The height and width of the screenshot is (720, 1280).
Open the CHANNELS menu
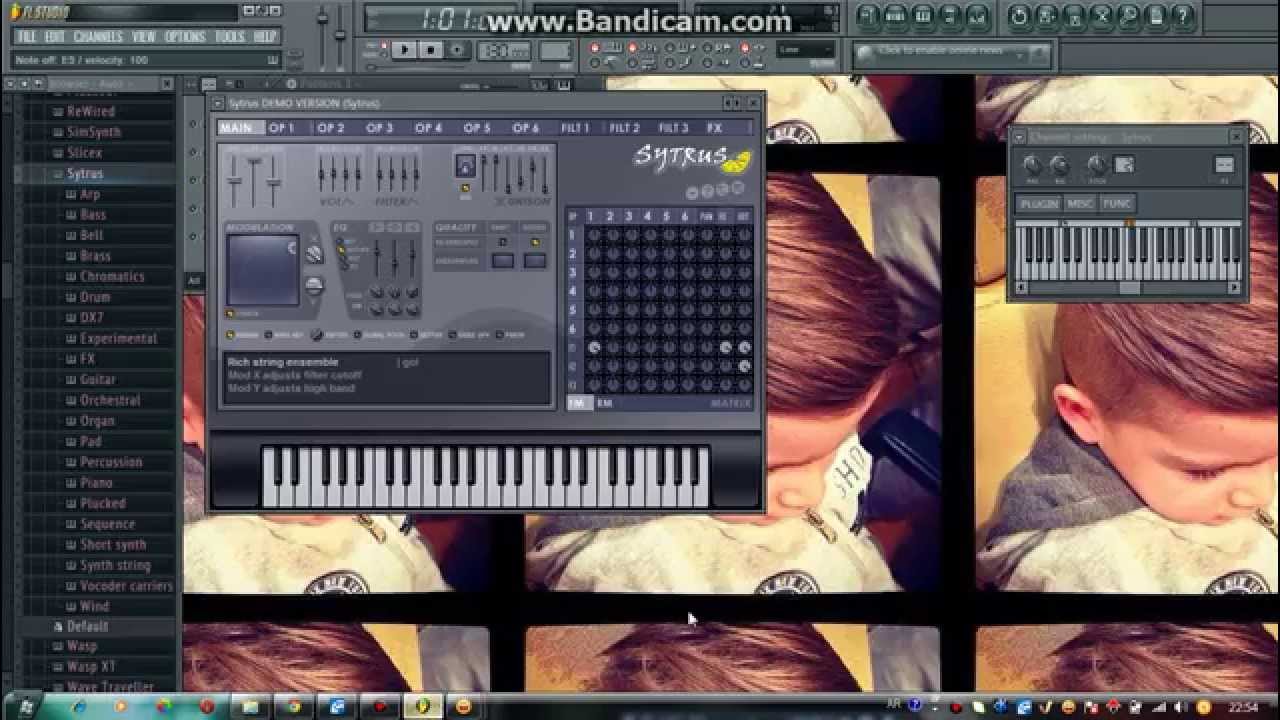[98, 37]
